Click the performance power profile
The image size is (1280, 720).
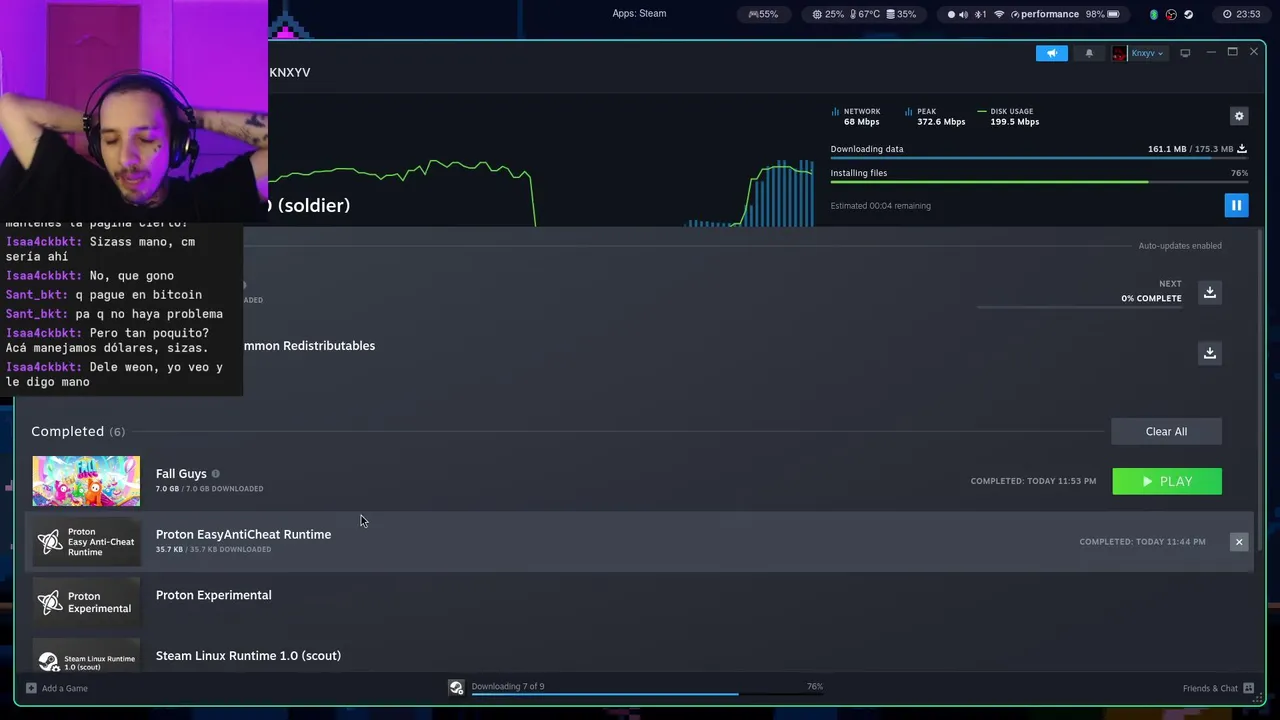[1045, 14]
